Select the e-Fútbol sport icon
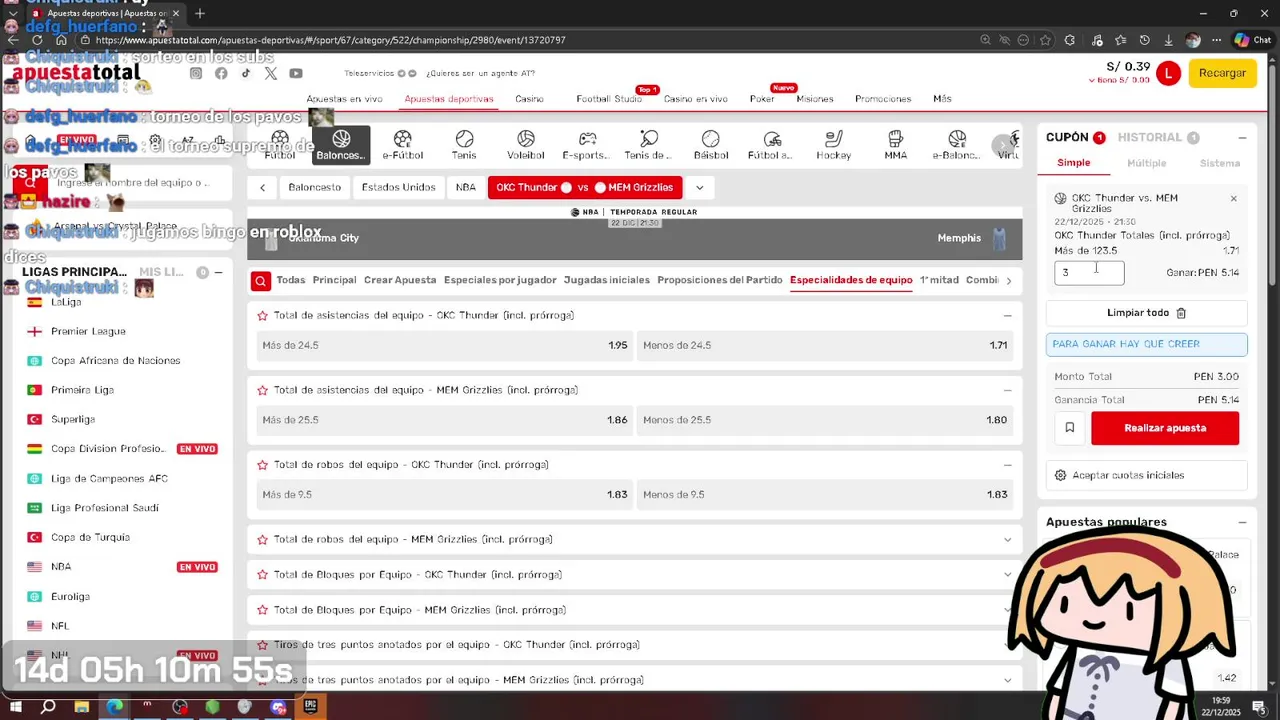1280x720 pixels. point(403,145)
